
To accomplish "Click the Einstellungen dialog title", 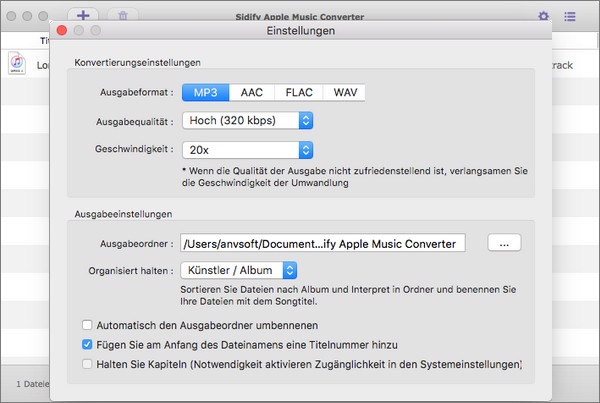I will [301, 31].
